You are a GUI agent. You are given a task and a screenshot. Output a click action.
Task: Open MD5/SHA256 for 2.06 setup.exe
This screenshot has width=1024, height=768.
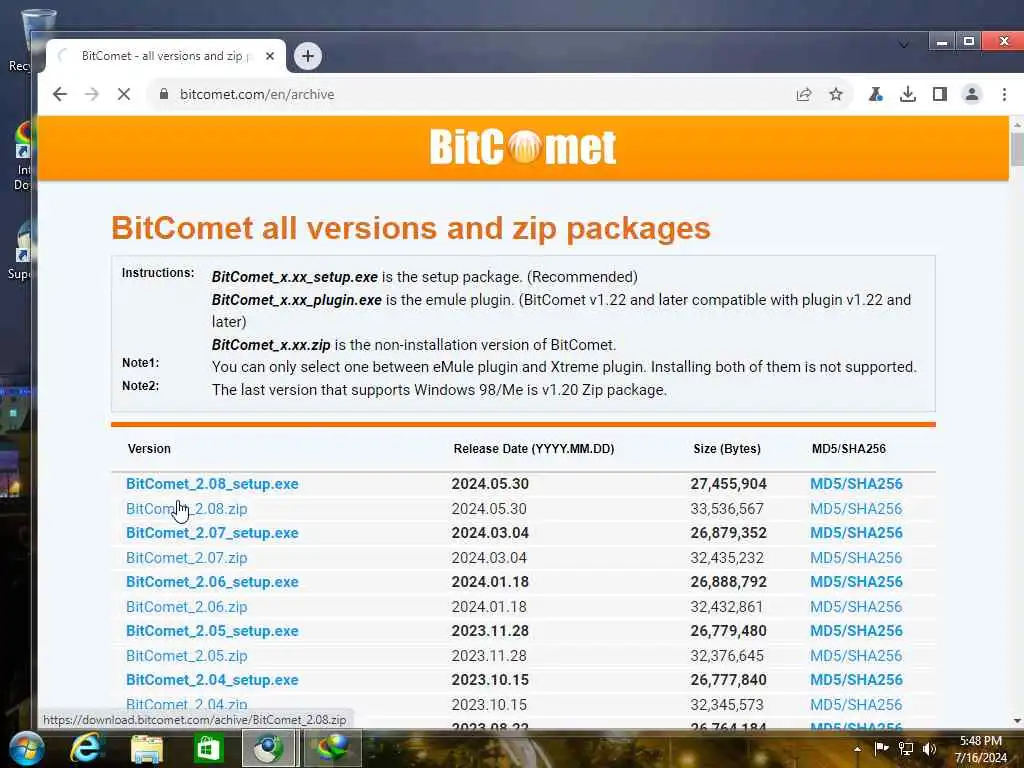click(x=856, y=582)
